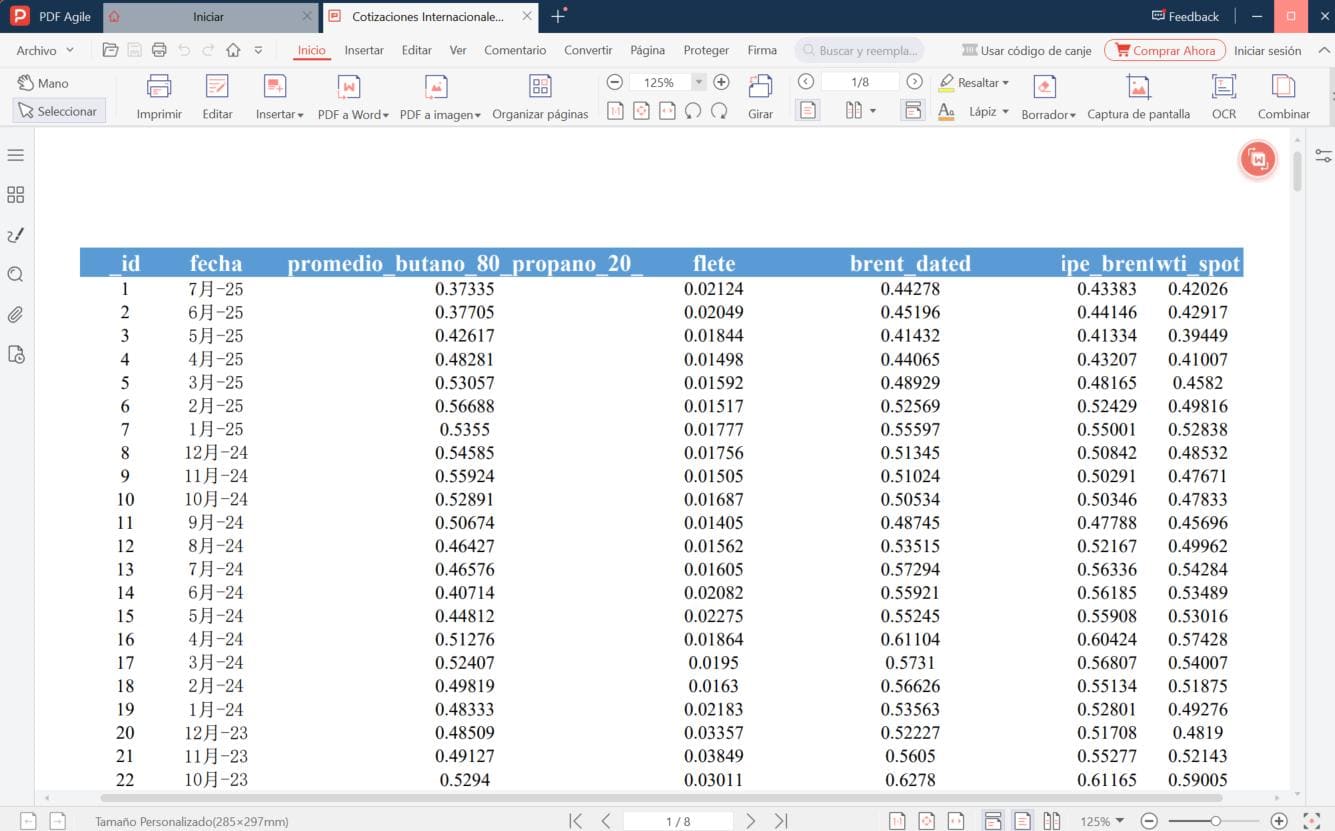Open the Captura de pantalla tool

(x=1138, y=96)
